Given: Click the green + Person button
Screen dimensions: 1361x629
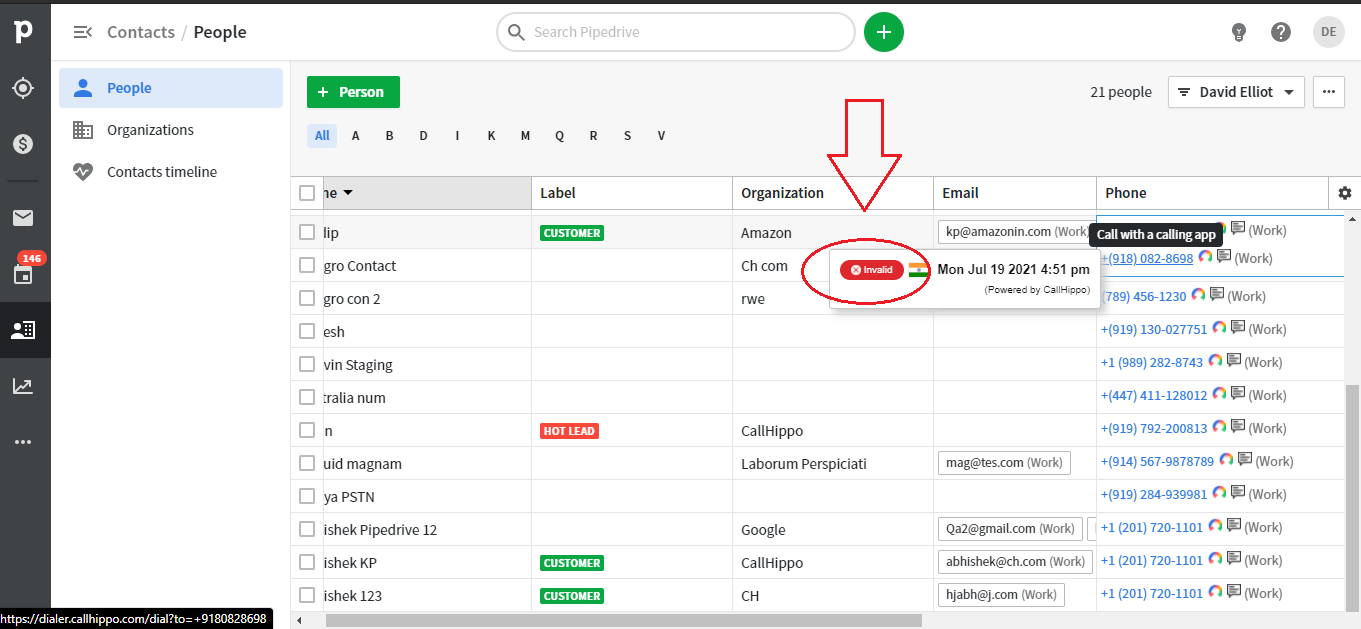Looking at the screenshot, I should [353, 92].
